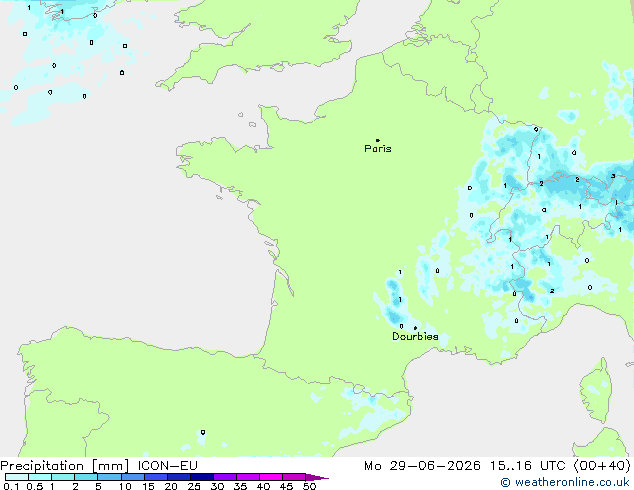Screen dimensions: 634x490
Task: Click the Paris city label
Action: coord(378,149)
